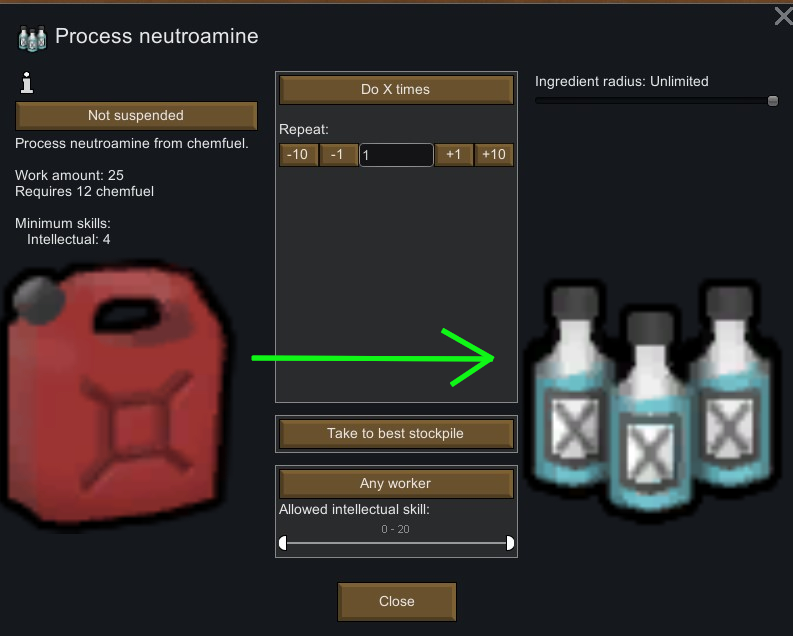Click the minimum intellectual skill slider handle
Viewport: 793px width, 636px height.
[x=283, y=543]
